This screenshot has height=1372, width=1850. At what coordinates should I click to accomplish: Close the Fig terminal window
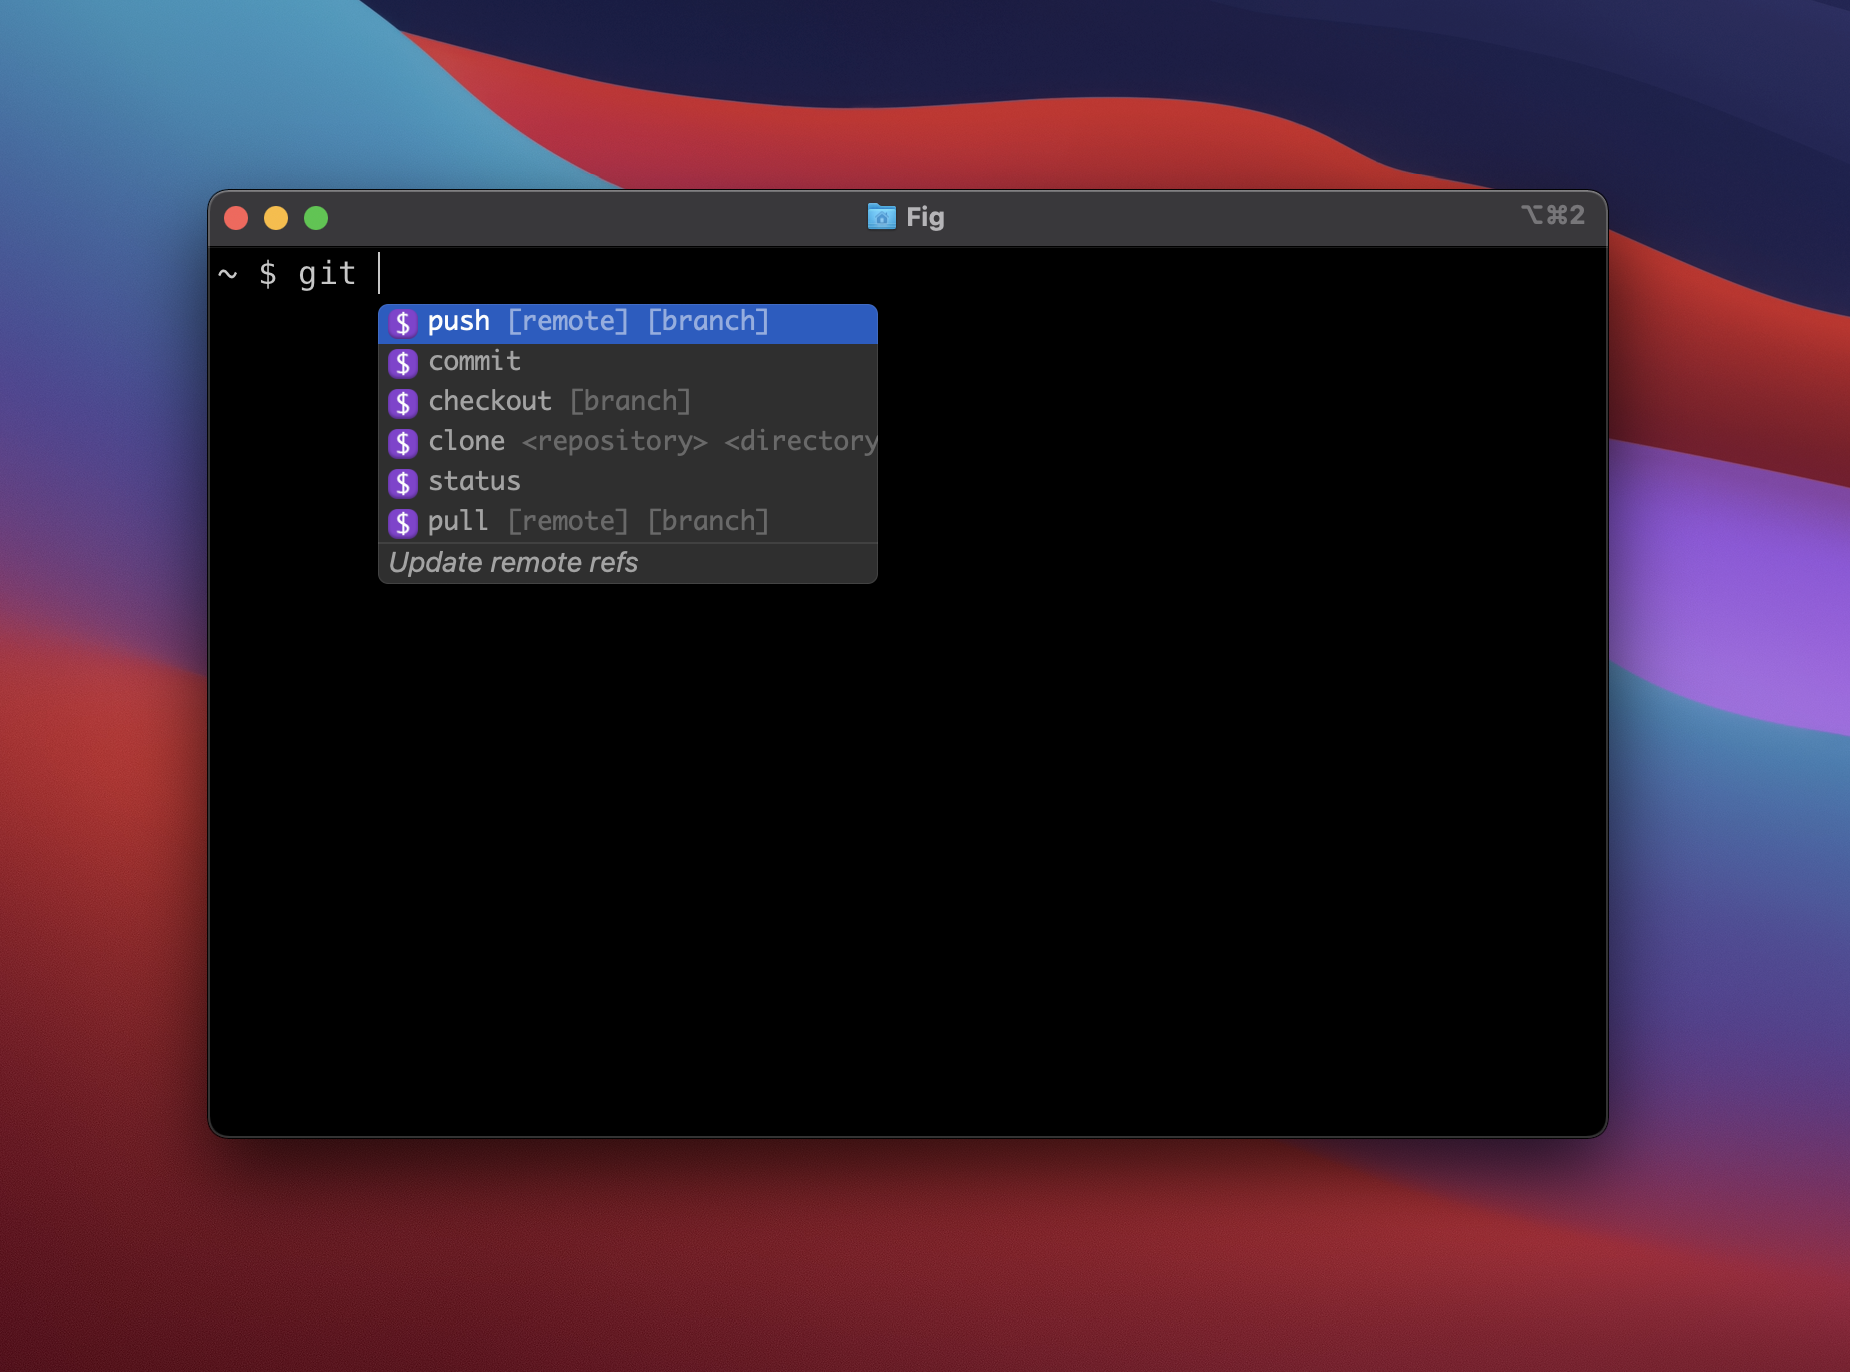tap(236, 218)
